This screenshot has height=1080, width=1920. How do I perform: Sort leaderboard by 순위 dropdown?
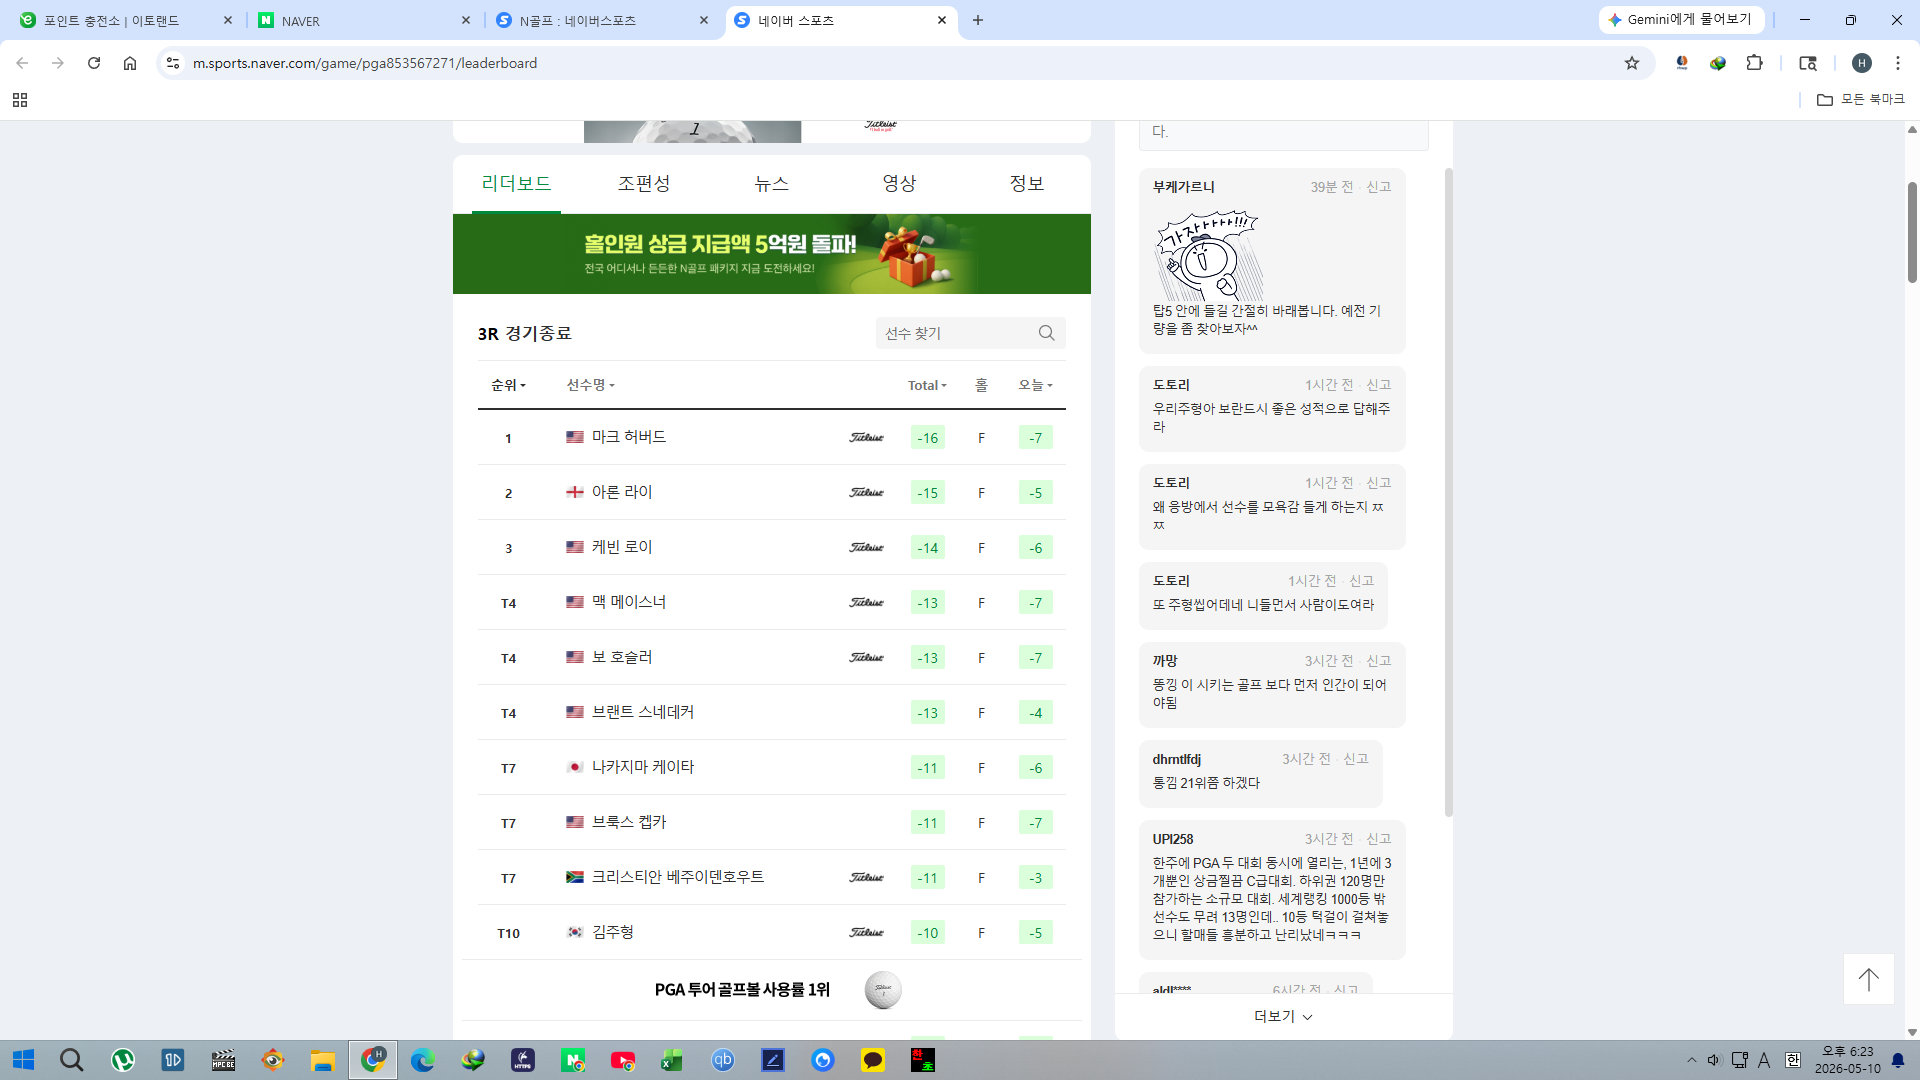pyautogui.click(x=508, y=385)
